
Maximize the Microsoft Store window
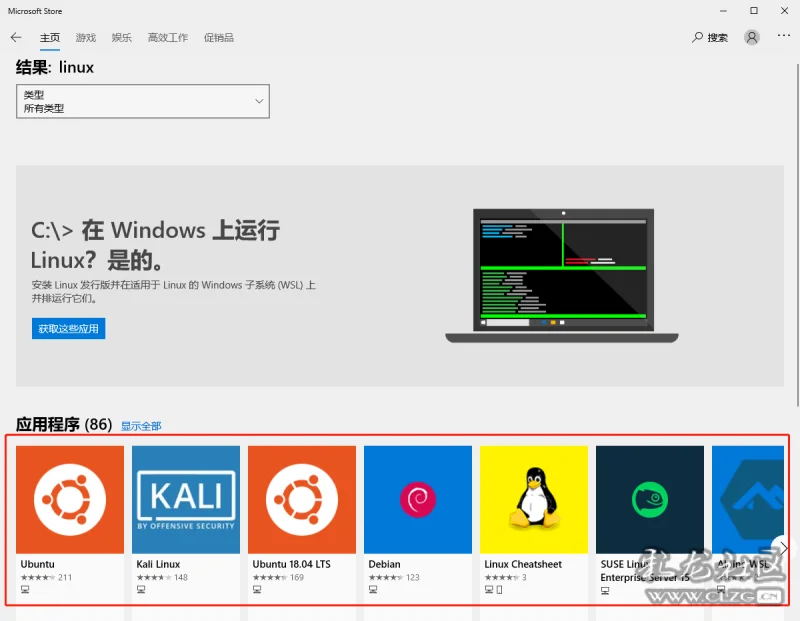pyautogui.click(x=754, y=11)
